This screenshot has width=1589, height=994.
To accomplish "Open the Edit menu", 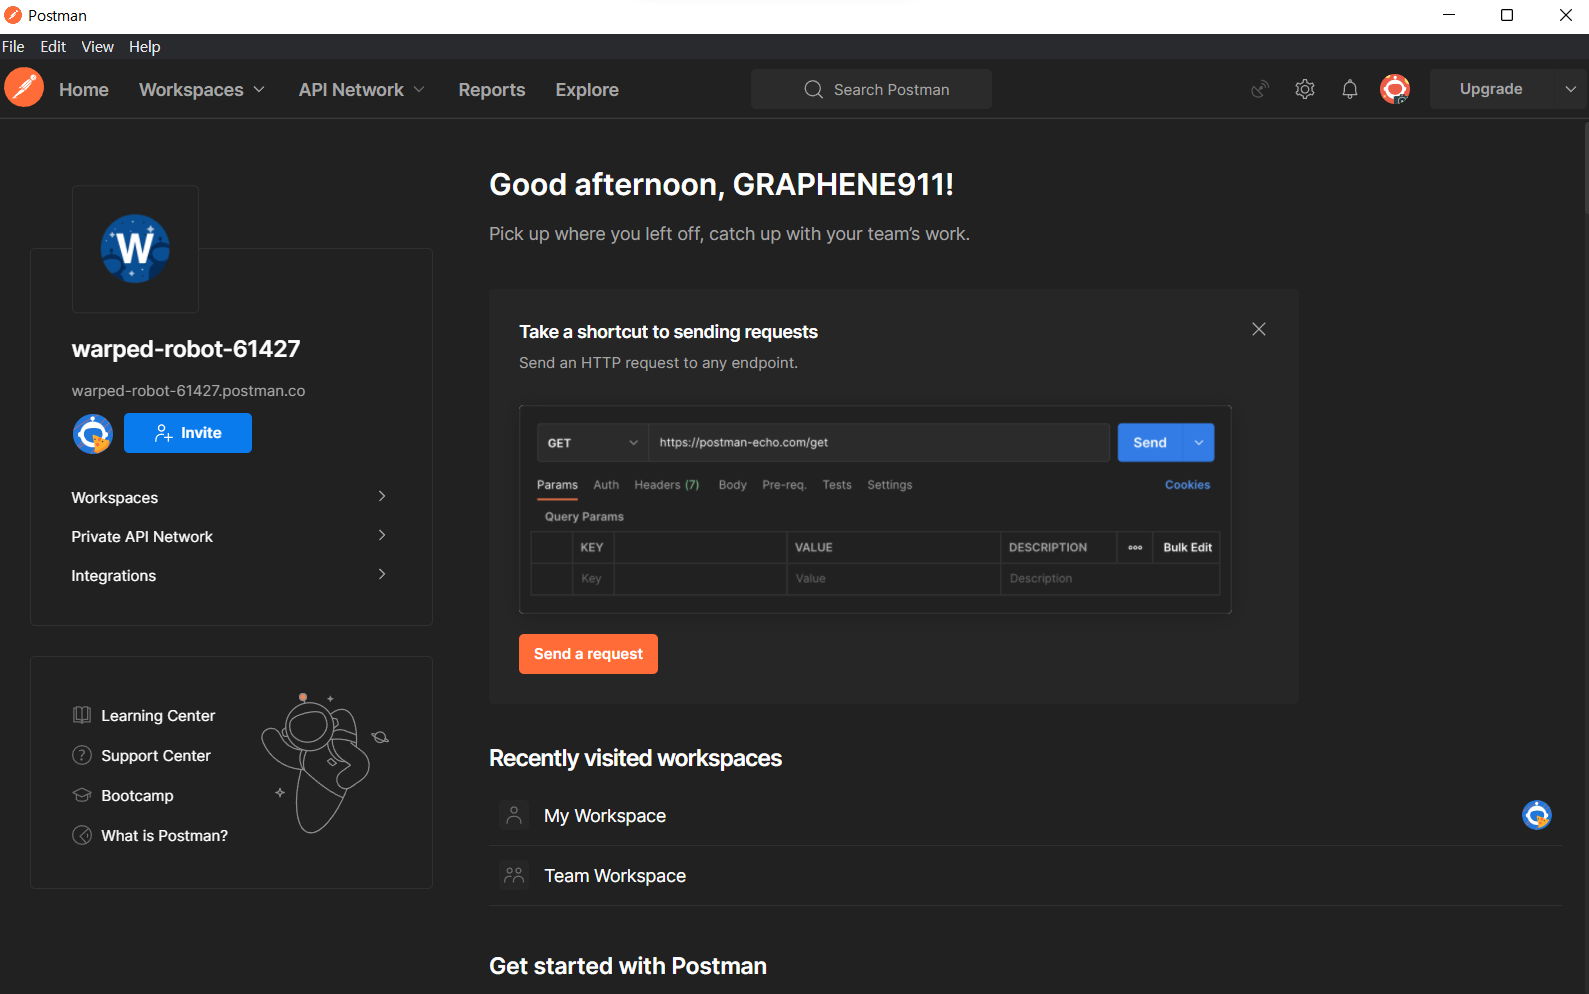I will click(53, 46).
